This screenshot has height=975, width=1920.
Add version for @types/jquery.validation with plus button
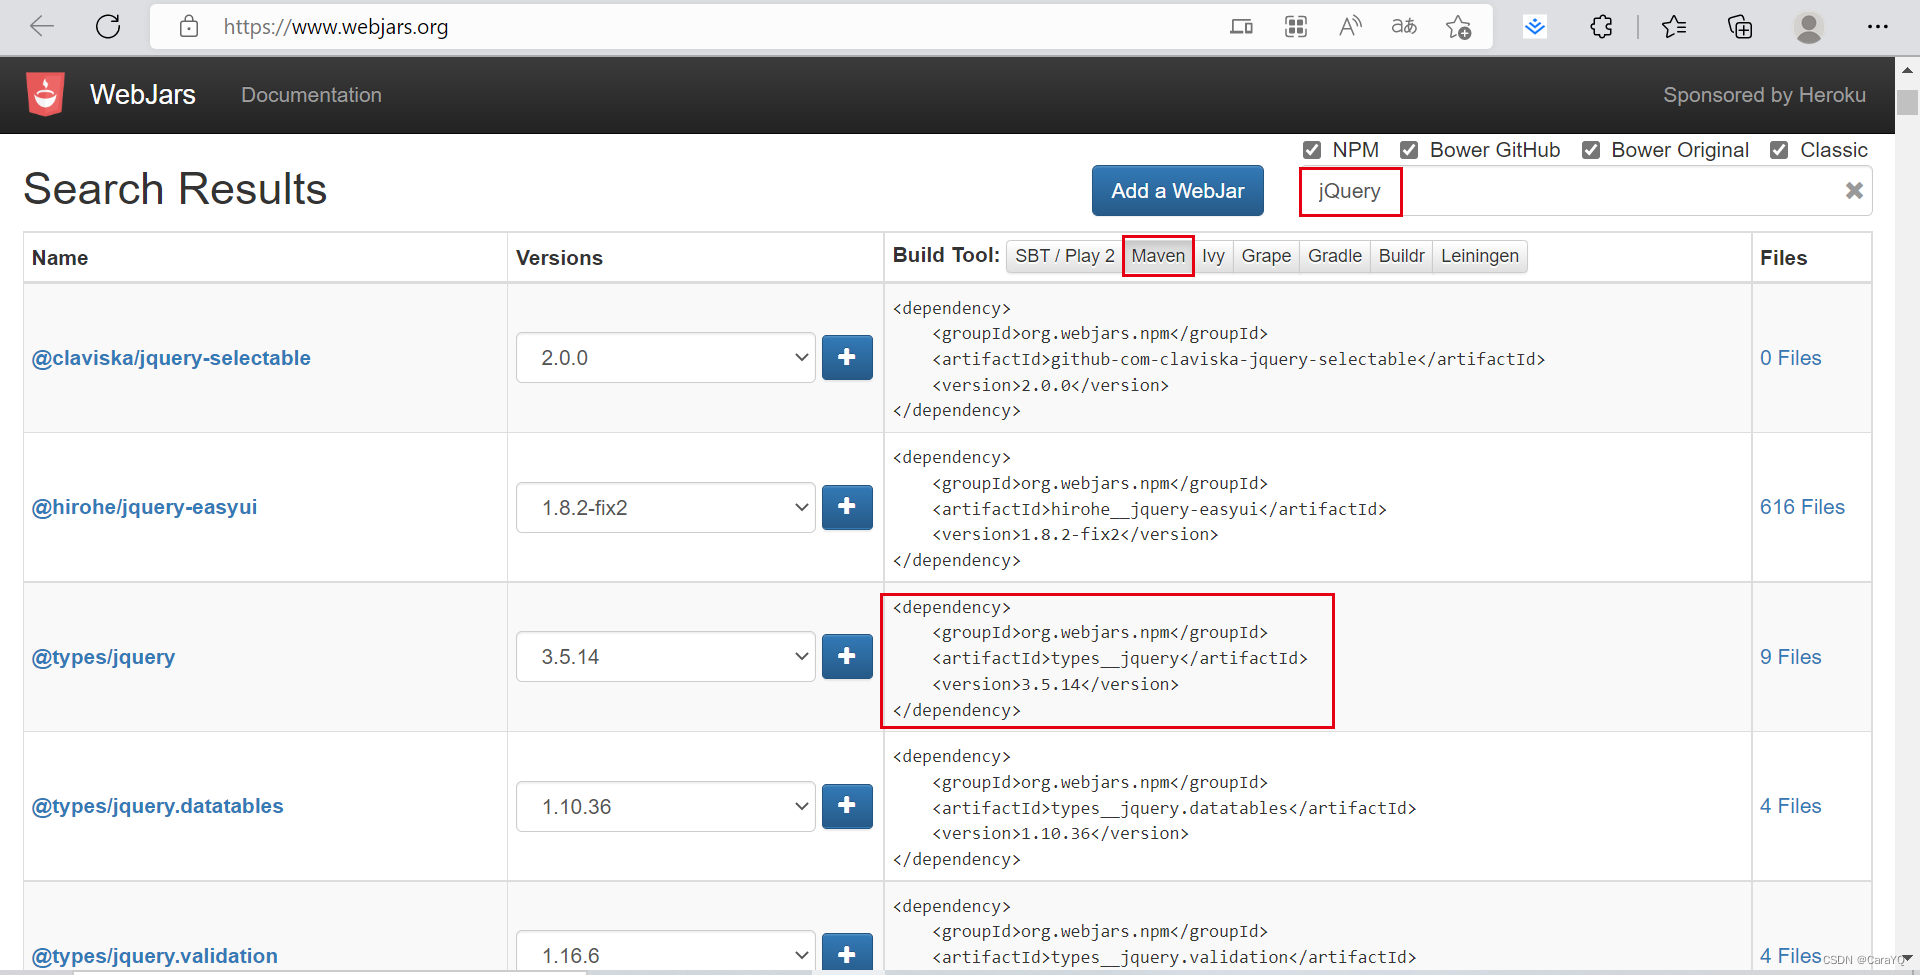click(847, 953)
